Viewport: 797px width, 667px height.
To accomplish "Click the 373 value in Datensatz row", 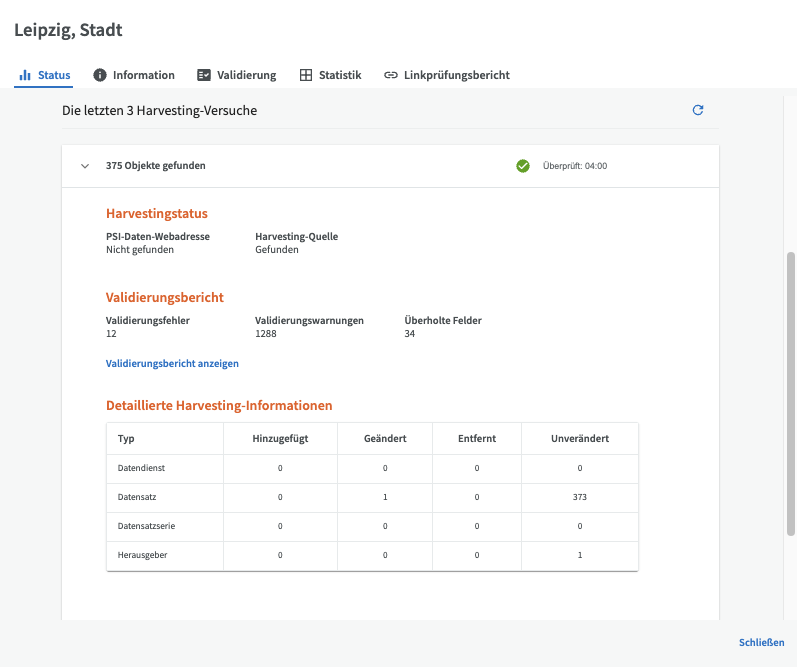I will pos(579,497).
